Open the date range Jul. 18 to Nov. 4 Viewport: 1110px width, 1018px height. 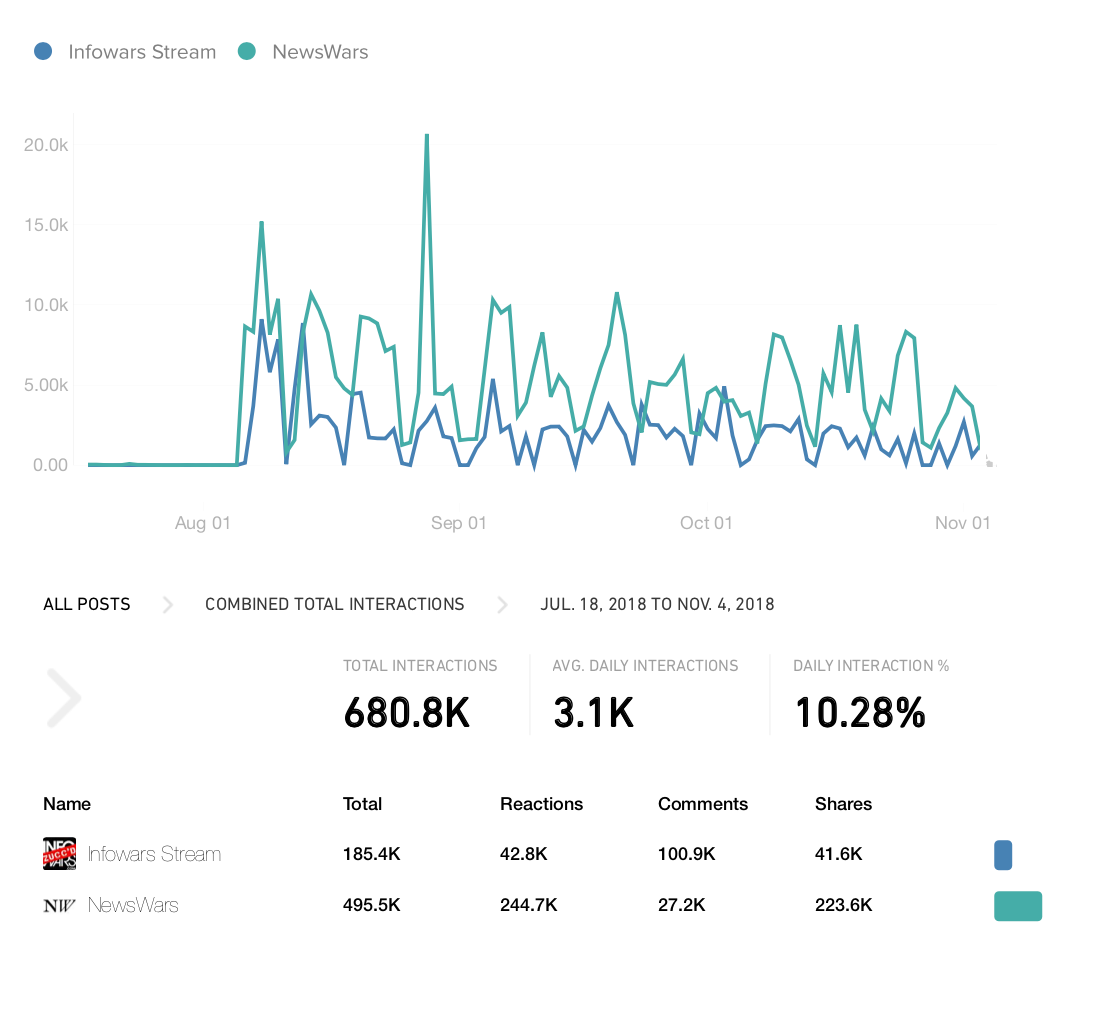pyautogui.click(x=657, y=604)
